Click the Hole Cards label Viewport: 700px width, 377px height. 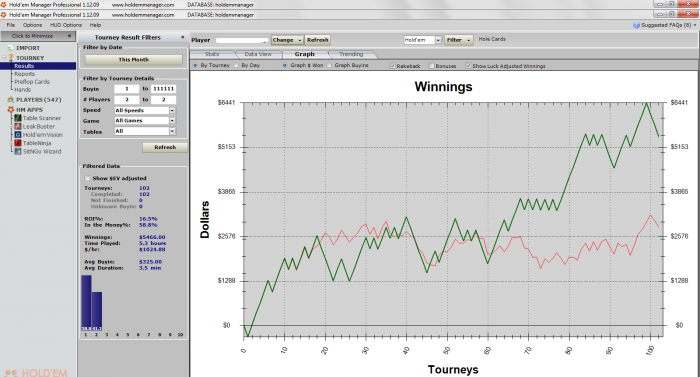[x=492, y=39]
